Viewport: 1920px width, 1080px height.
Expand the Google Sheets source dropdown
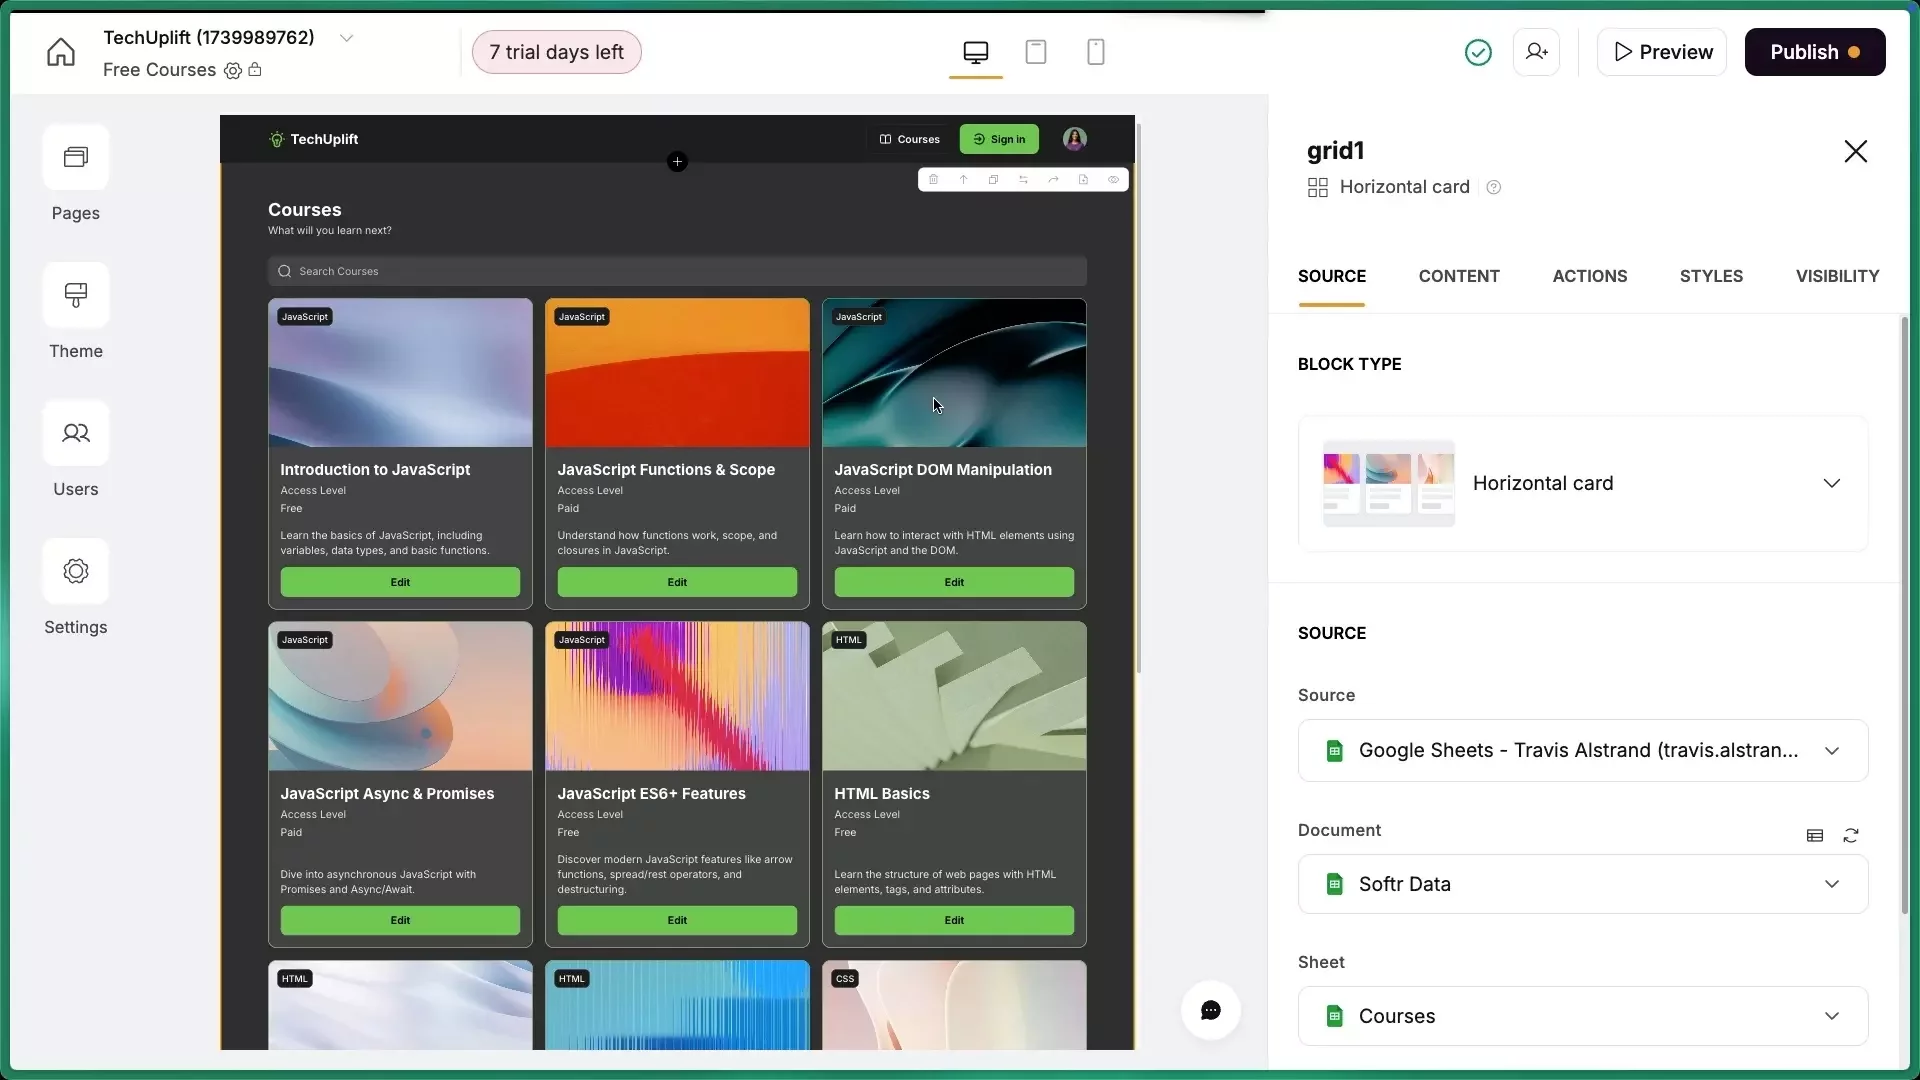point(1832,750)
